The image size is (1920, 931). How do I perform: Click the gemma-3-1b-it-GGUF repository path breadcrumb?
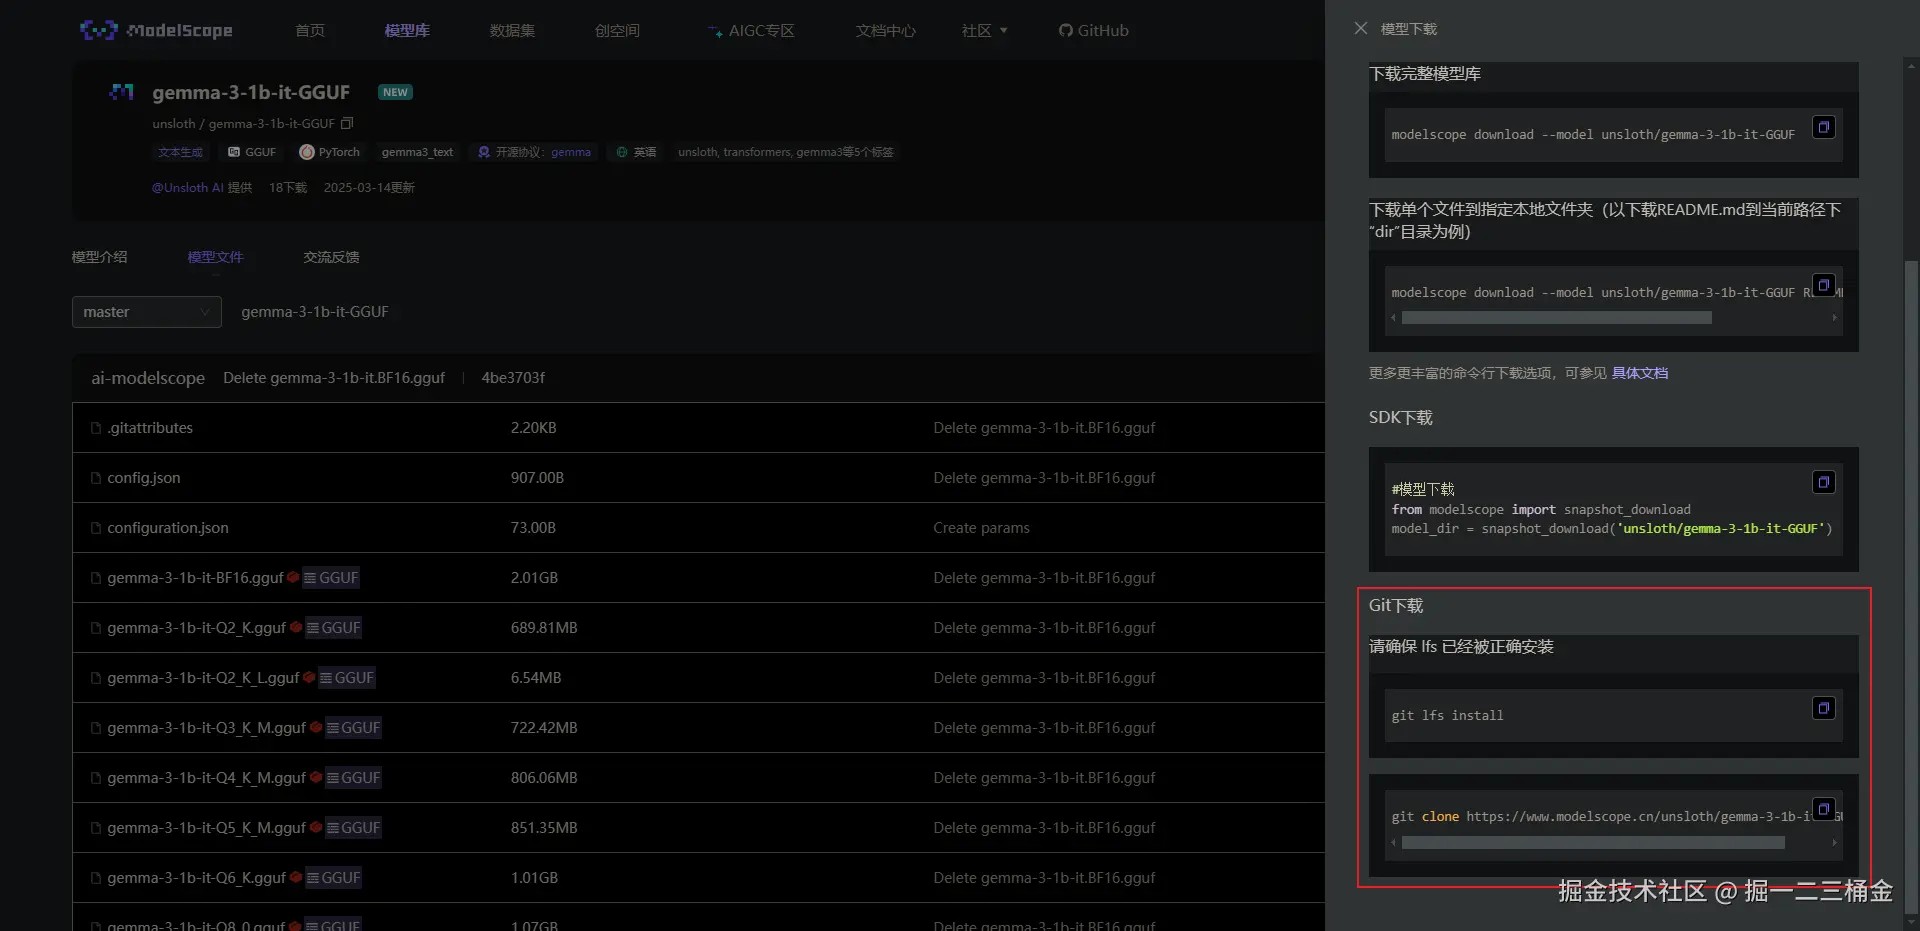pos(314,312)
